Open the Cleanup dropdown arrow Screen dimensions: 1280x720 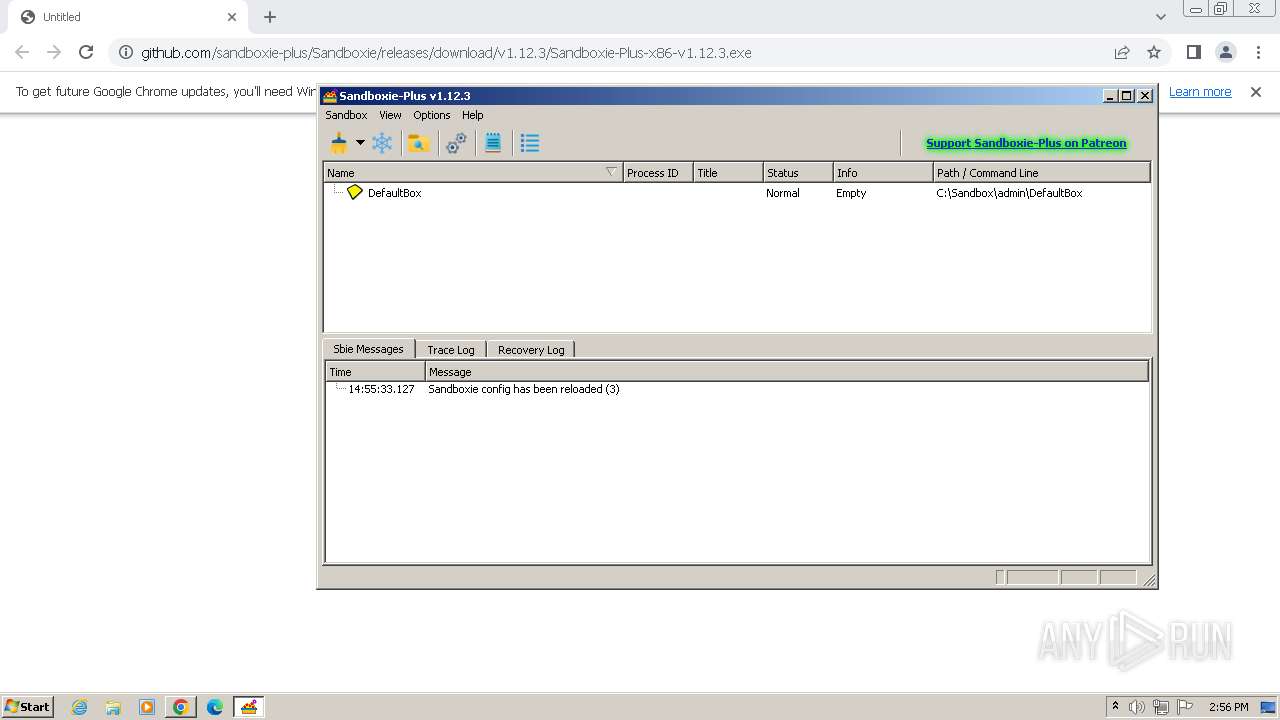click(360, 143)
